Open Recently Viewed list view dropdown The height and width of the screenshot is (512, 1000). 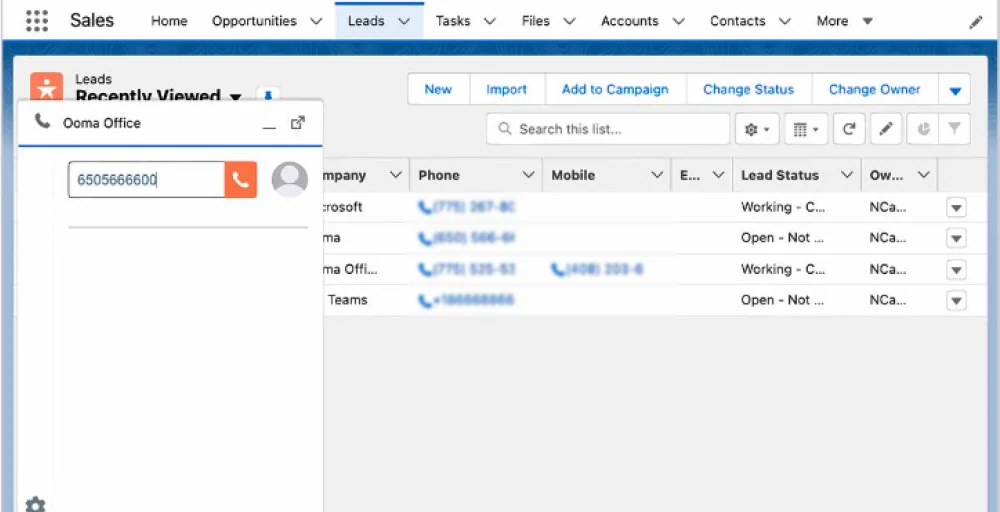(x=235, y=98)
